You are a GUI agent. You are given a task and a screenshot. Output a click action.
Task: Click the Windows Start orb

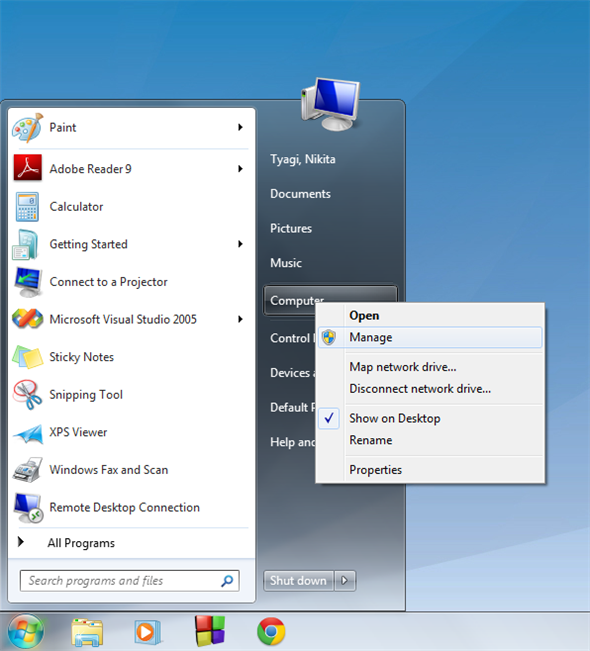25,631
